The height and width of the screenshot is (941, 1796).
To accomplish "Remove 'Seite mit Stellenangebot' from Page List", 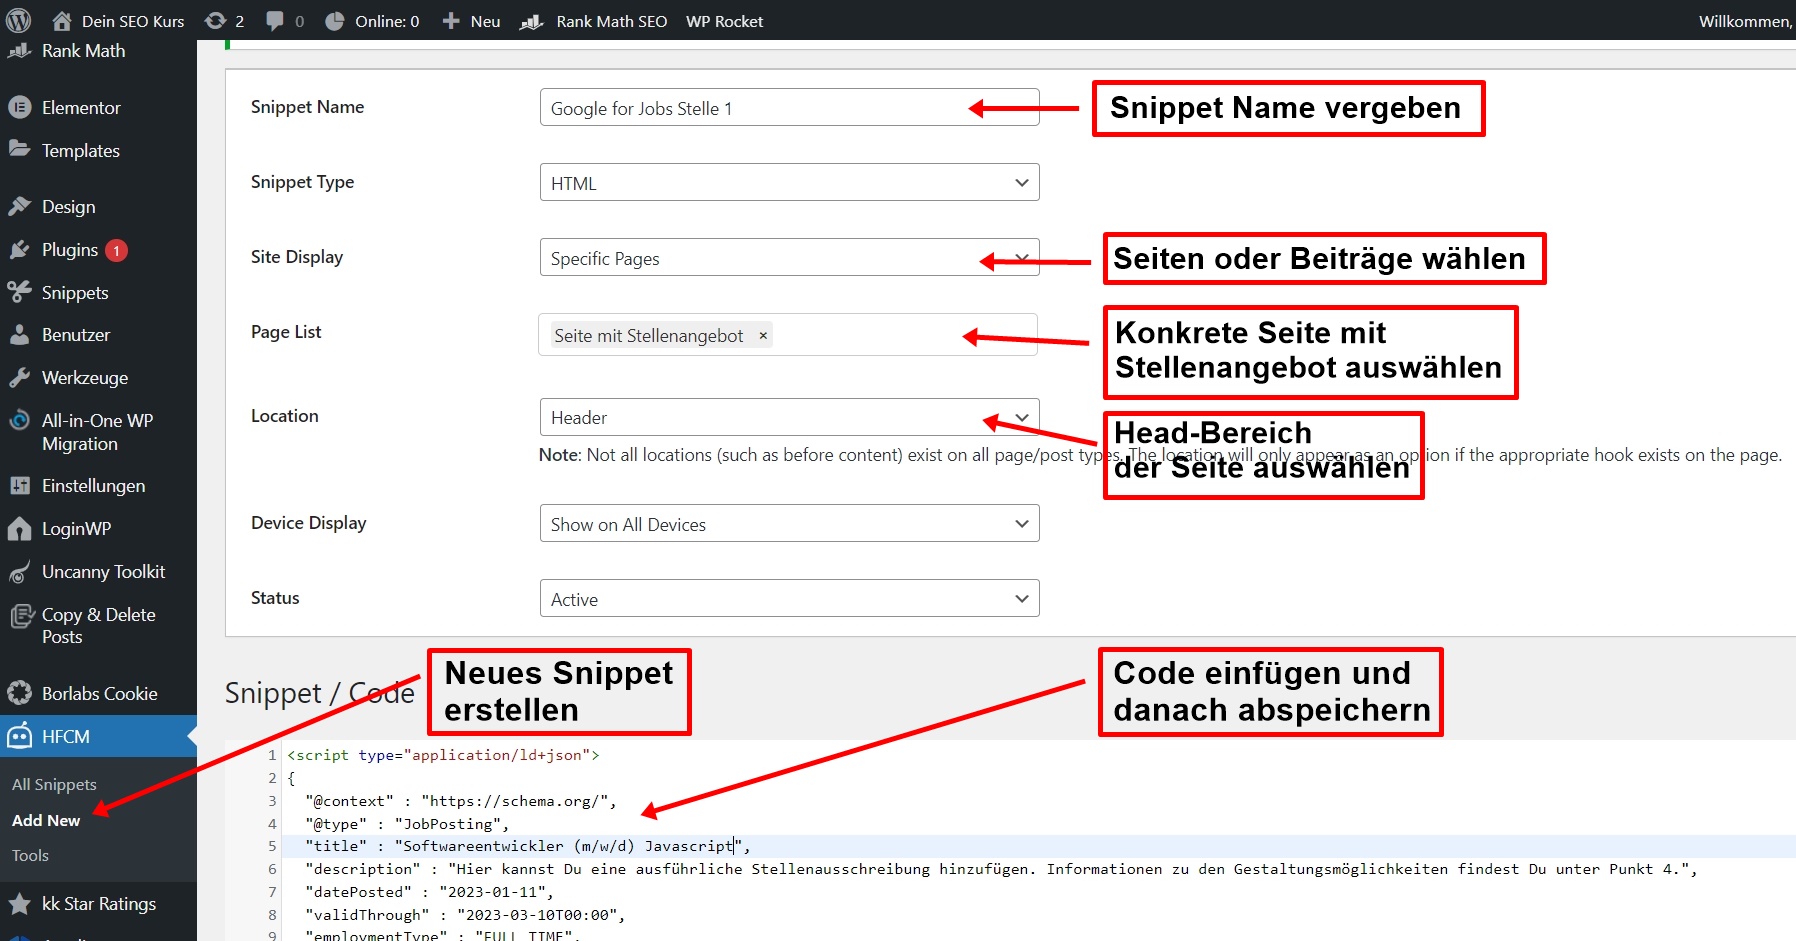I will point(763,336).
